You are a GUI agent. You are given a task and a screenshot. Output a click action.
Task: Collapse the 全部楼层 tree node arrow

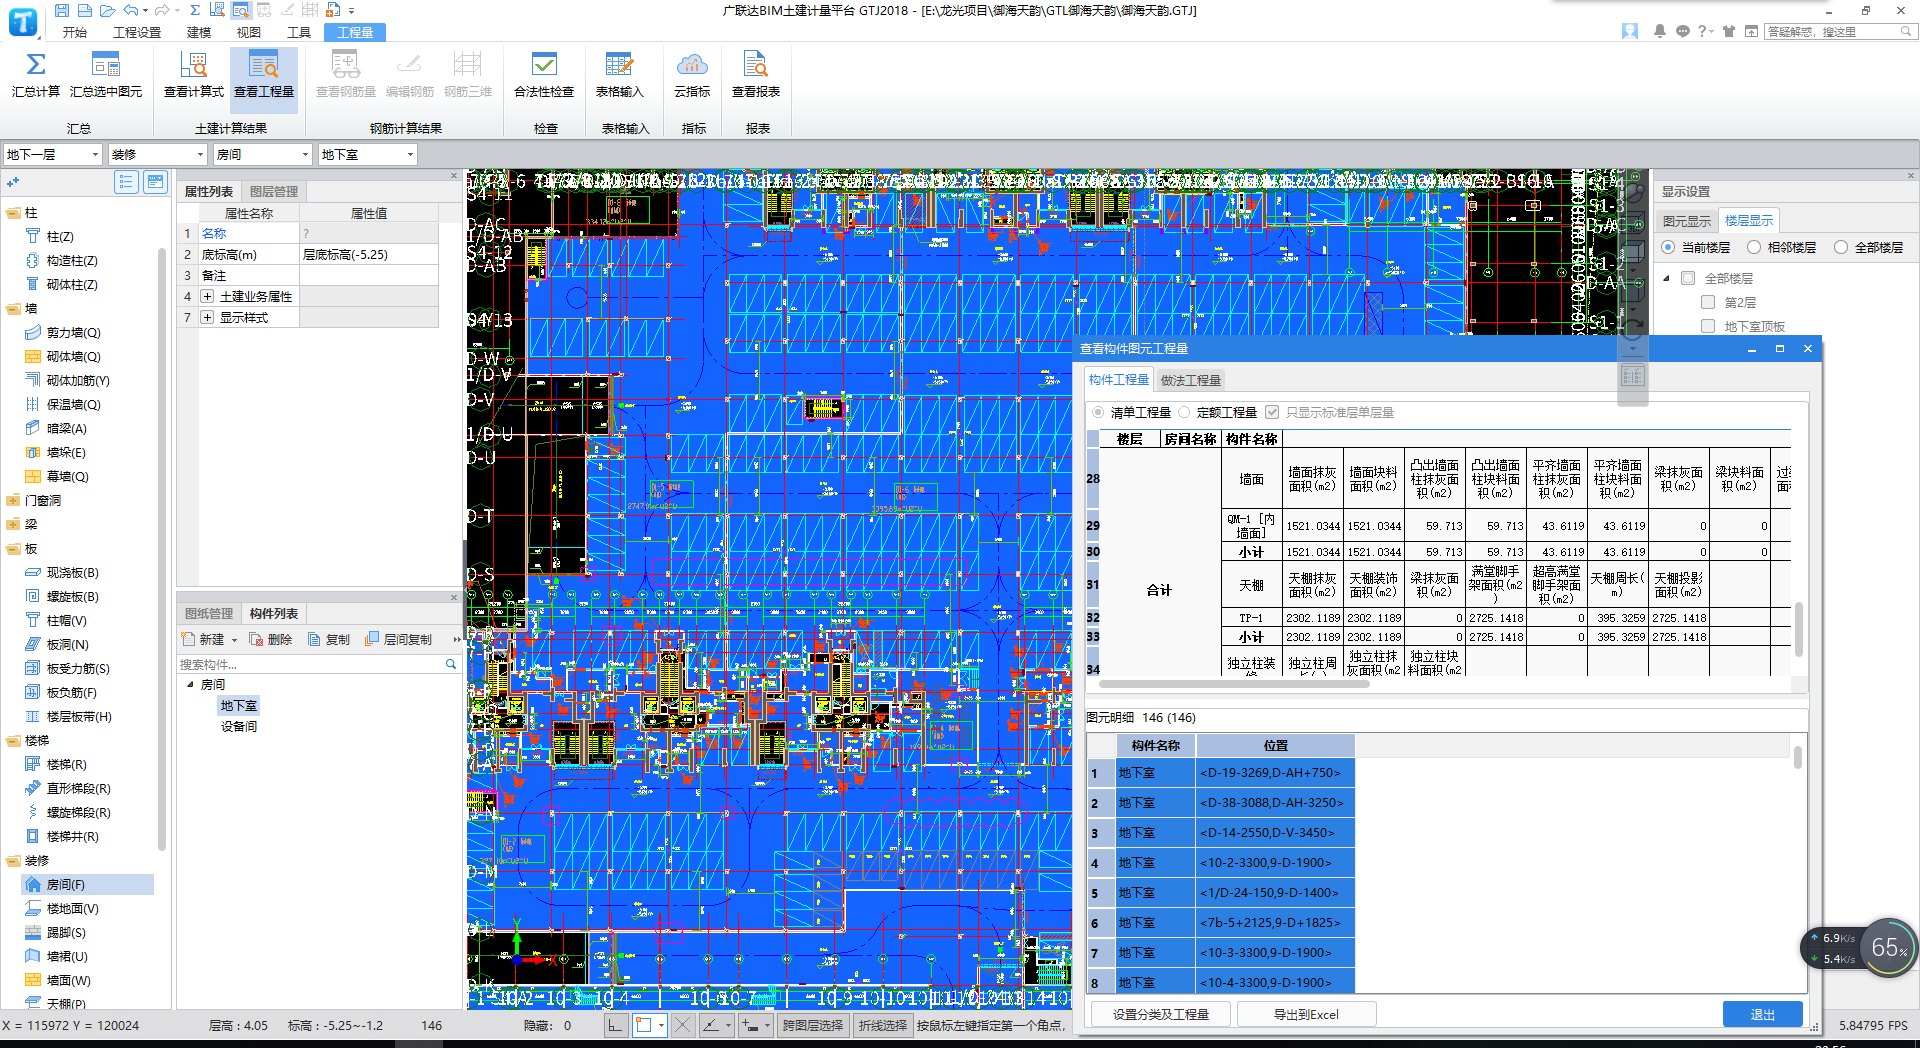click(x=1666, y=278)
